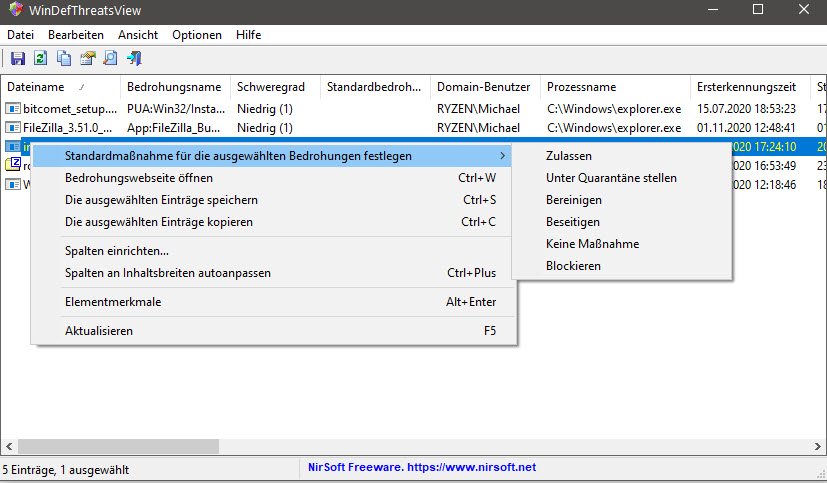Expand the submenu arrow of Standardmaßnahme entry
This screenshot has height=483, width=827.
click(x=502, y=156)
